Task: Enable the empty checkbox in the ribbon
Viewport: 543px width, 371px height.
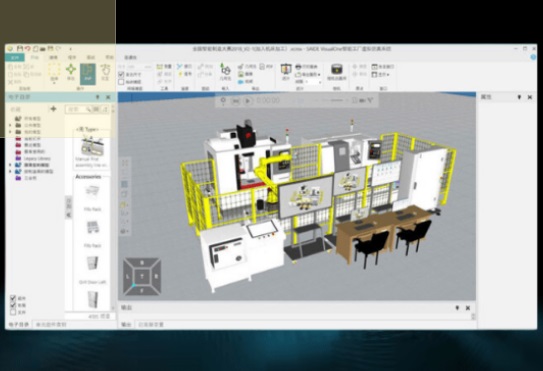Action: (x=121, y=82)
